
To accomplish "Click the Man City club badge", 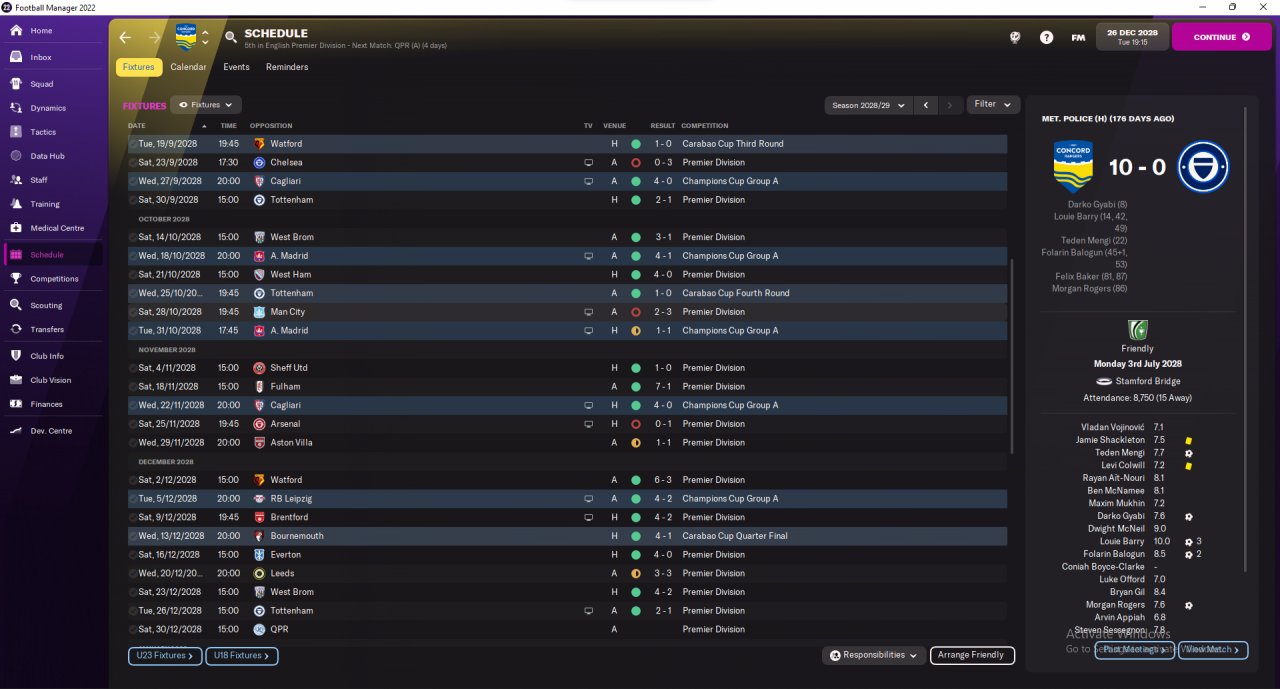I will tap(259, 312).
